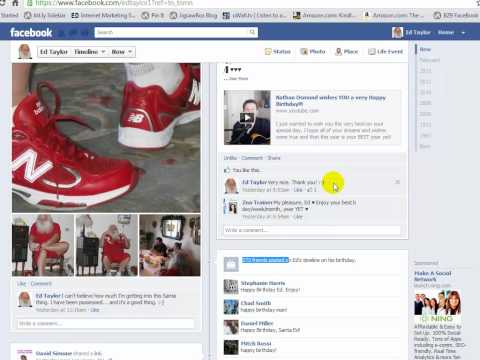
Task: Select the Life Event composer option
Action: pos(385,52)
